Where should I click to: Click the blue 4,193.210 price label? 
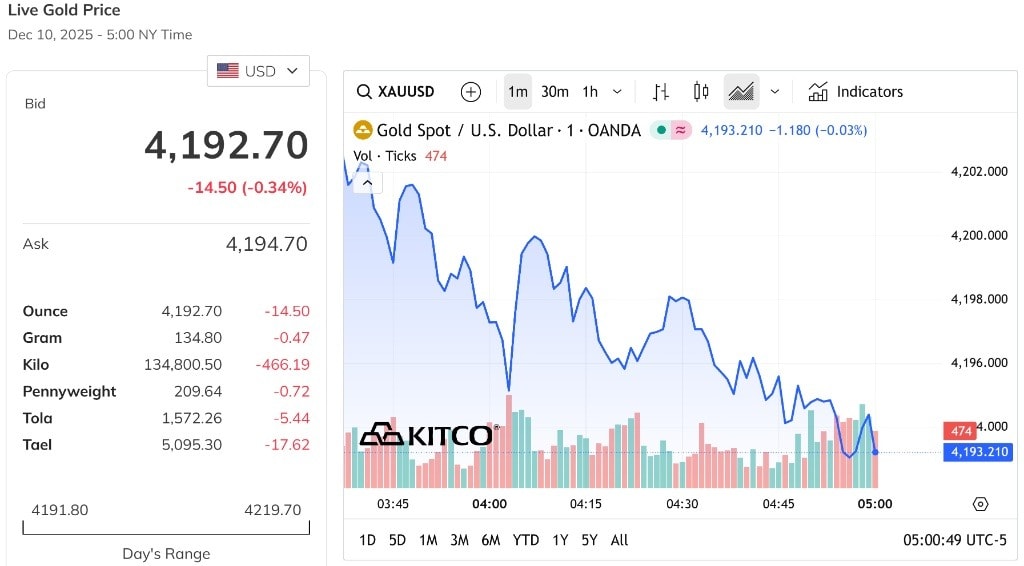point(976,452)
